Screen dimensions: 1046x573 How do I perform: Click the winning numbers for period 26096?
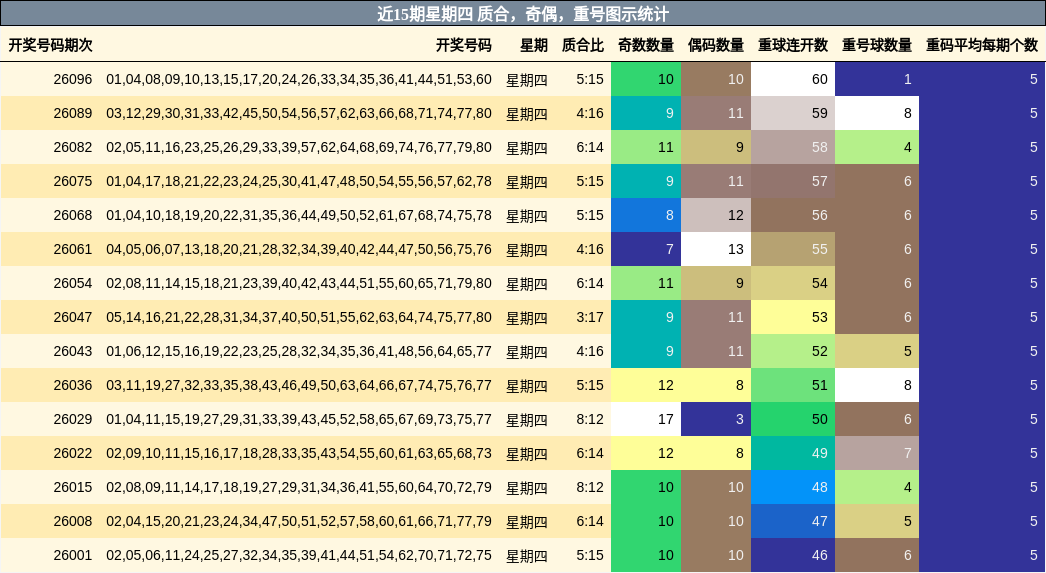(299, 79)
